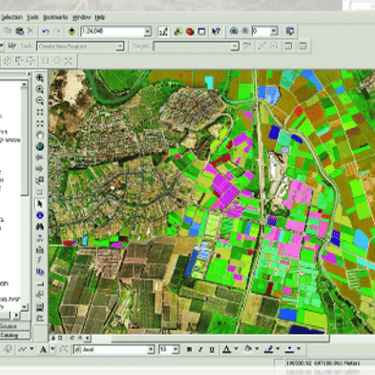Toggle Bold text formatting
Screen dimensions: 375x375
click(x=189, y=349)
